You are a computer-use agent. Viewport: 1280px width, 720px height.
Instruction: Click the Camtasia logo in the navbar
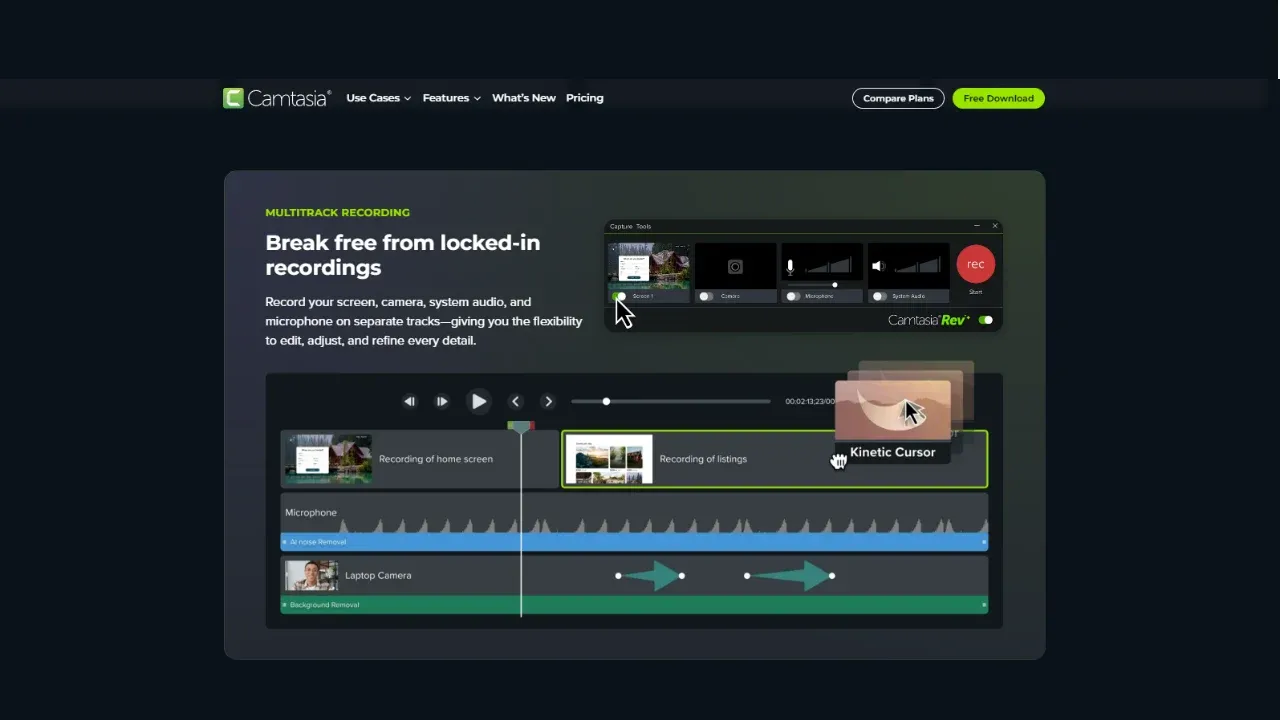click(x=277, y=97)
